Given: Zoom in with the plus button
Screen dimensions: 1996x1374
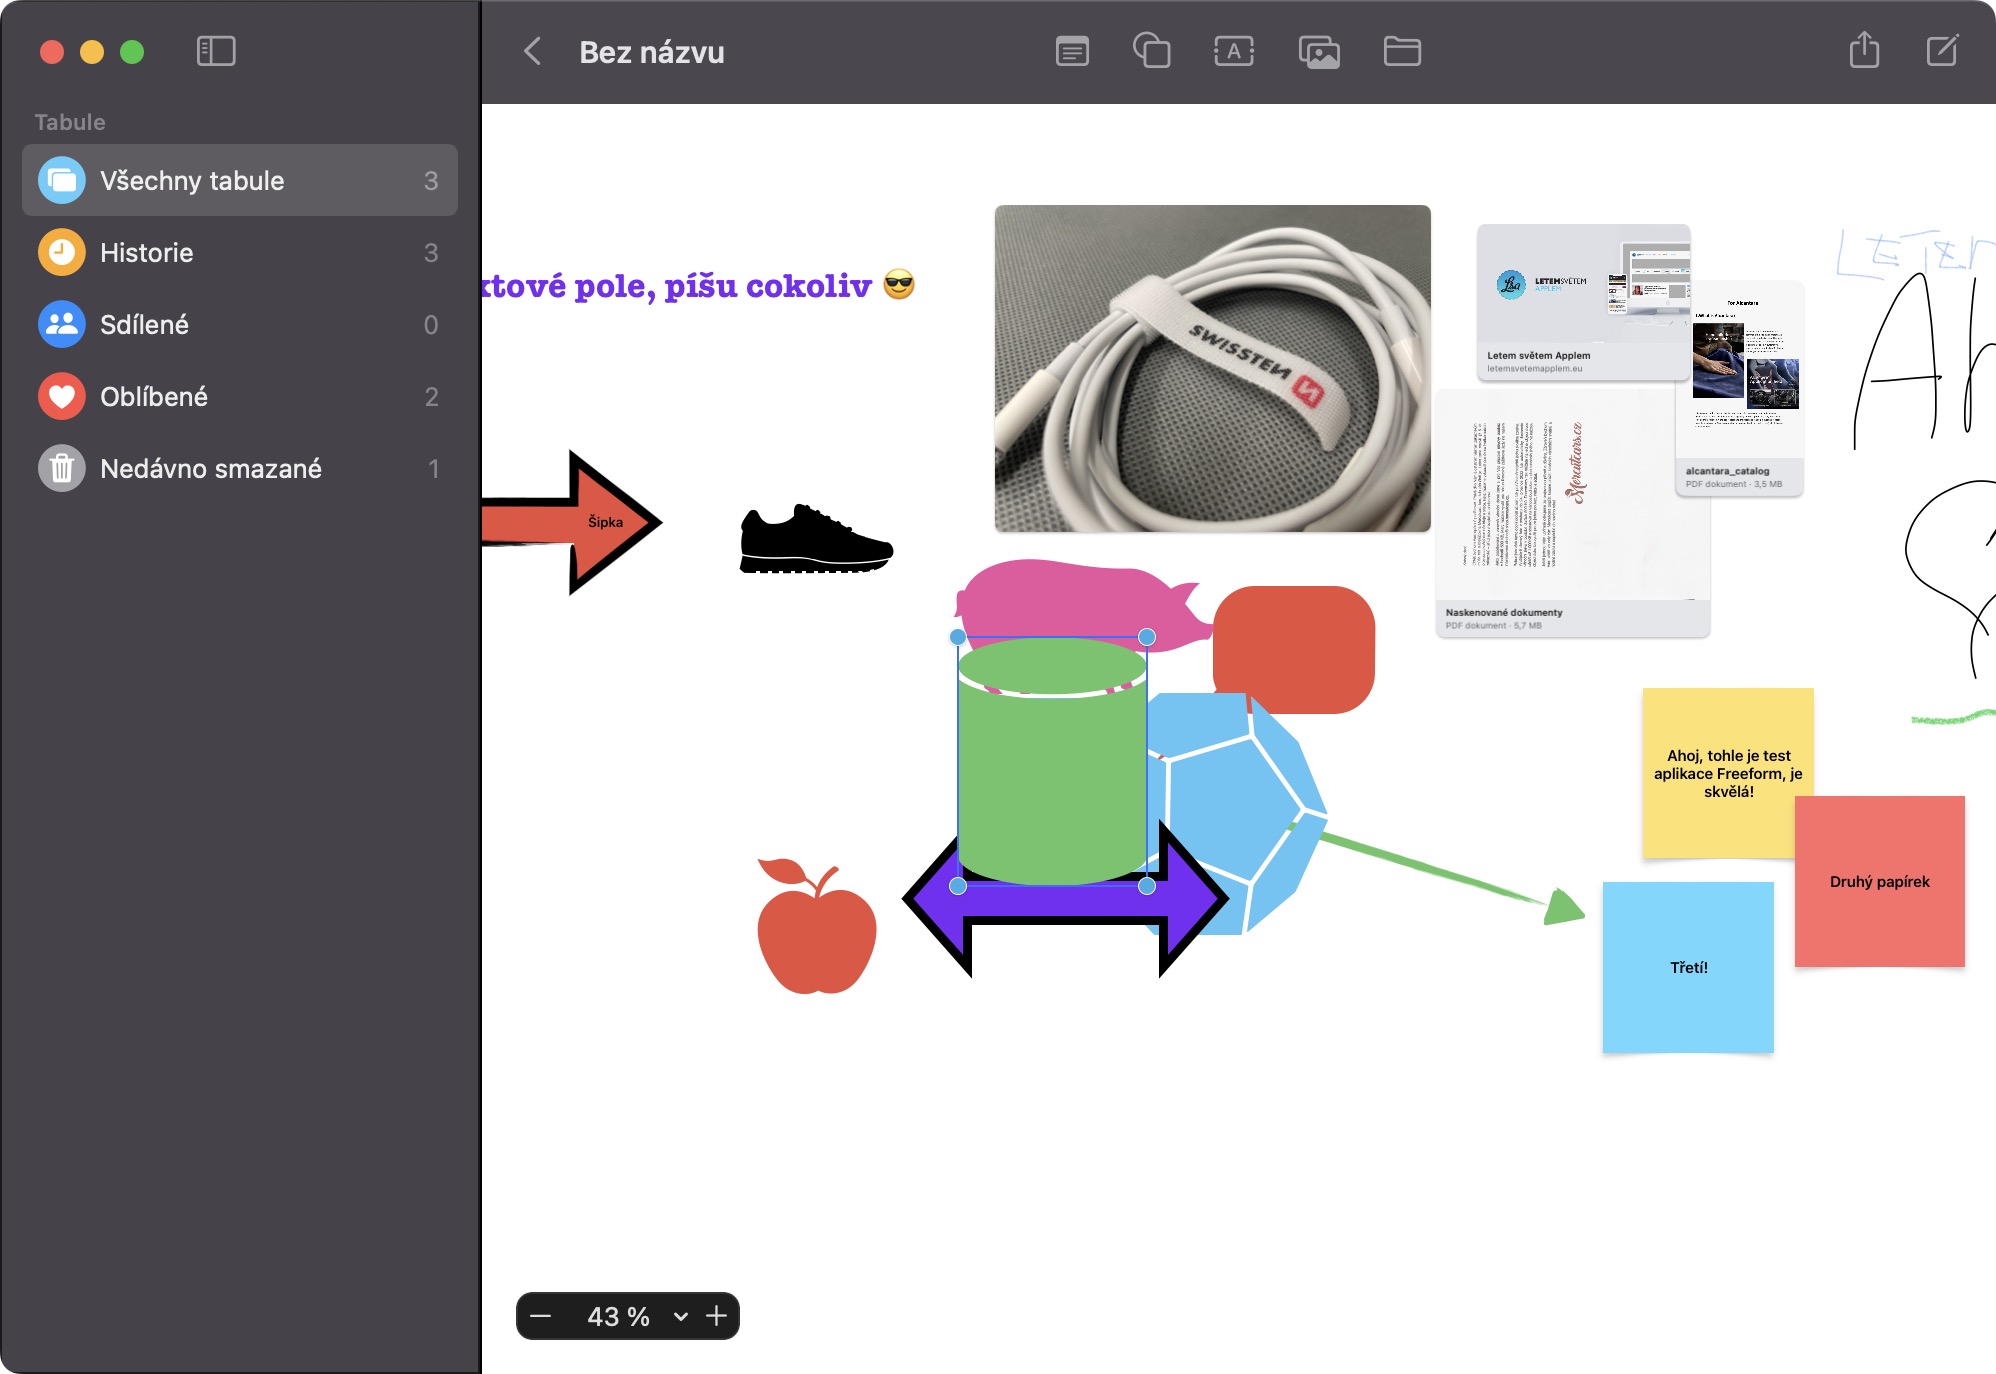Looking at the screenshot, I should coord(716,1316).
